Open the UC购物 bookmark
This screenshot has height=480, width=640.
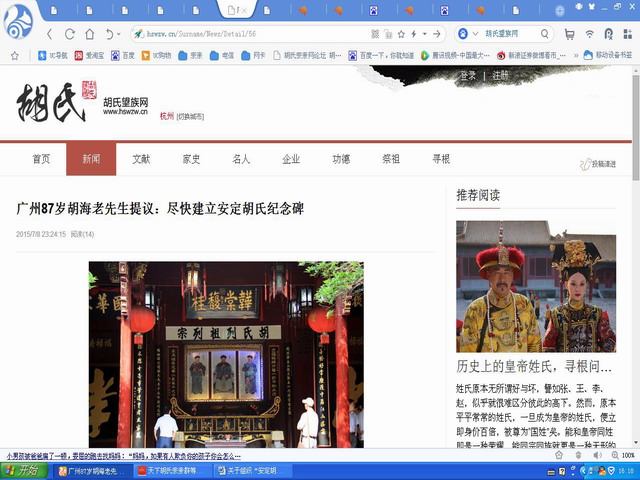tap(156, 56)
